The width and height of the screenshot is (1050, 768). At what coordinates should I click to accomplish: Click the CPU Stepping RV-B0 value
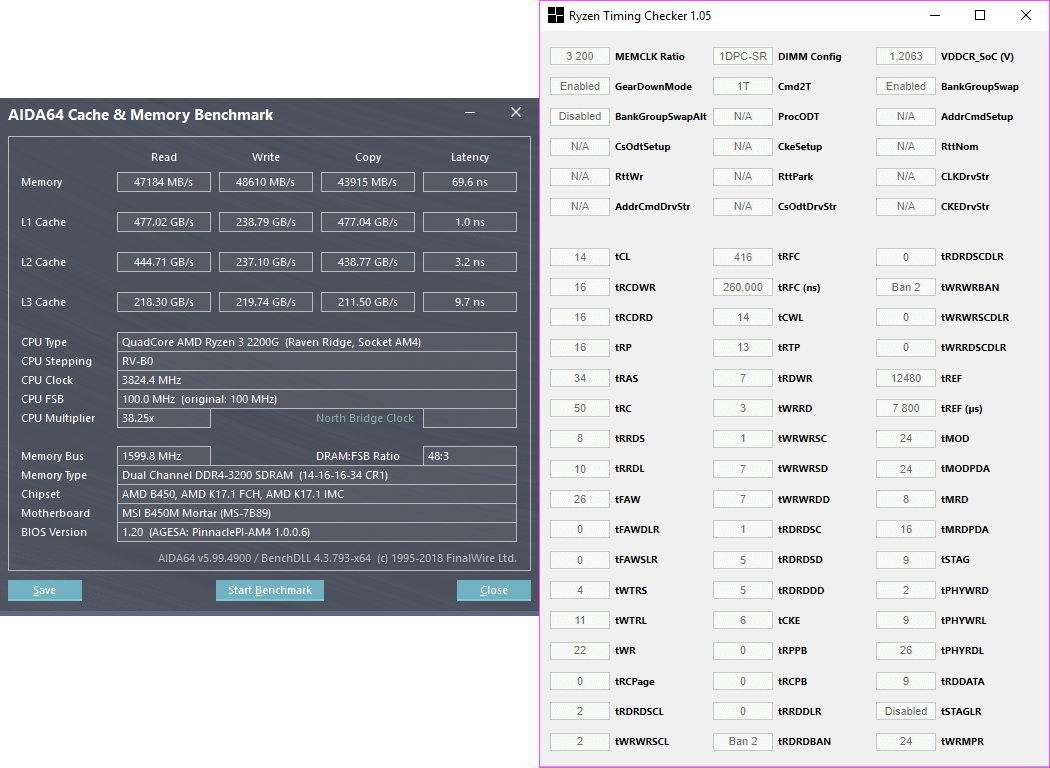pos(317,361)
